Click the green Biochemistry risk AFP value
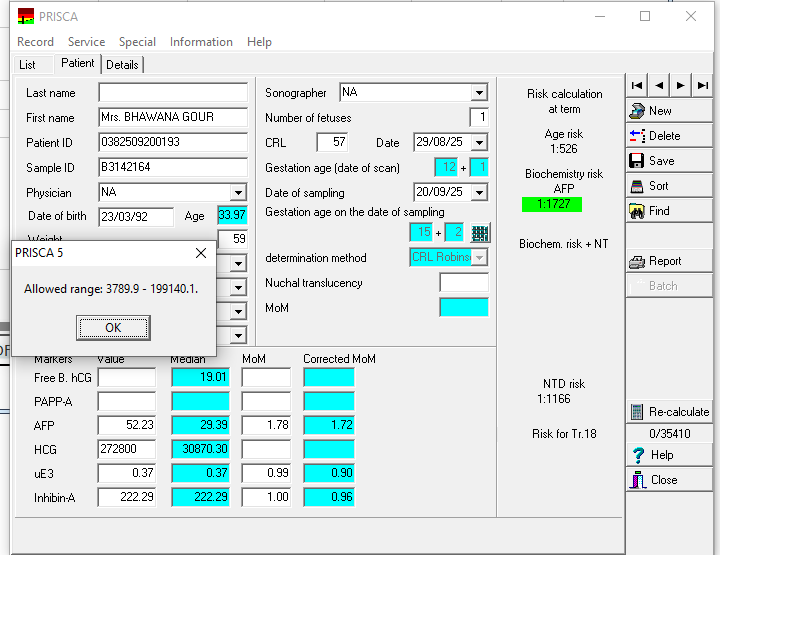799x642 pixels. [x=551, y=204]
